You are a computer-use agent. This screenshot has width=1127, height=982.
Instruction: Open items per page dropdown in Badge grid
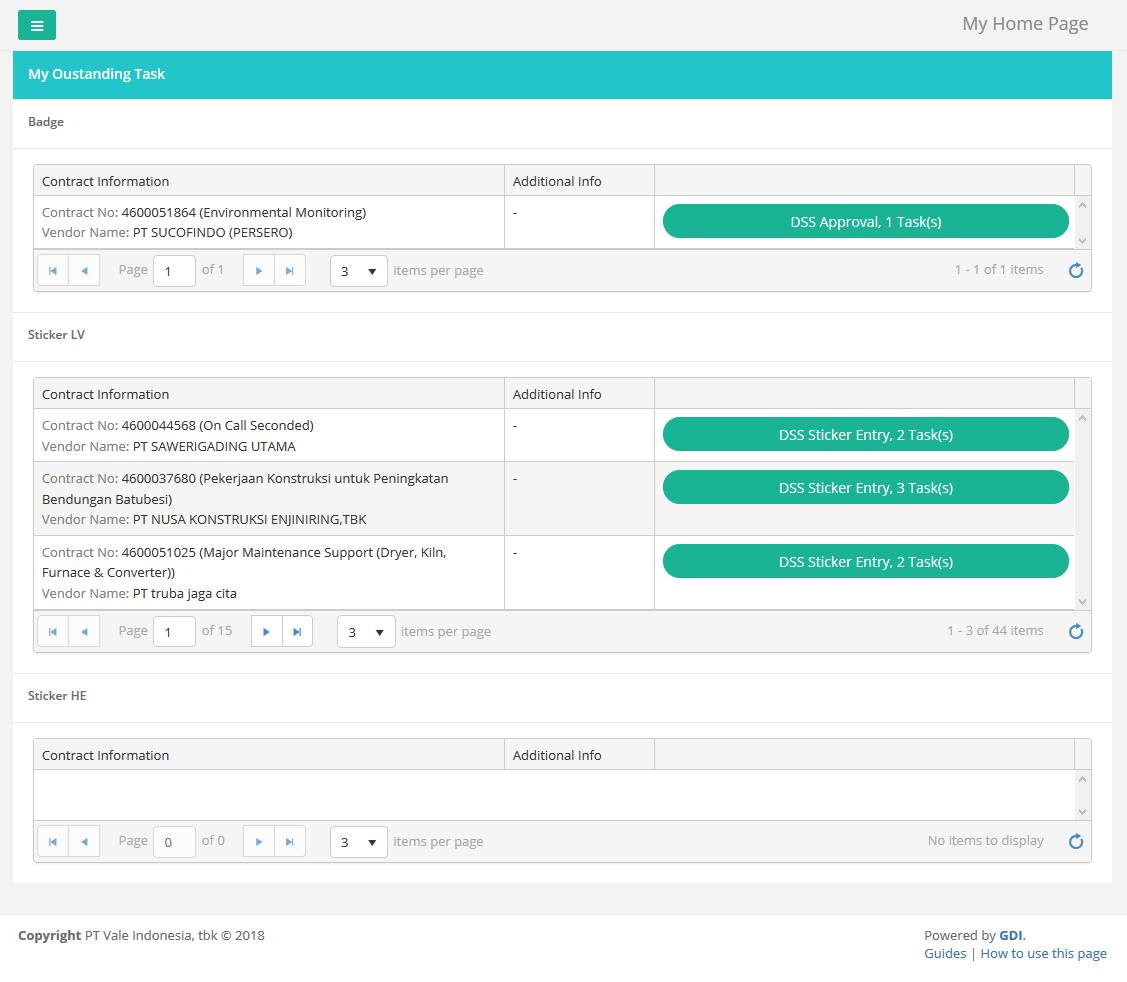coord(359,271)
